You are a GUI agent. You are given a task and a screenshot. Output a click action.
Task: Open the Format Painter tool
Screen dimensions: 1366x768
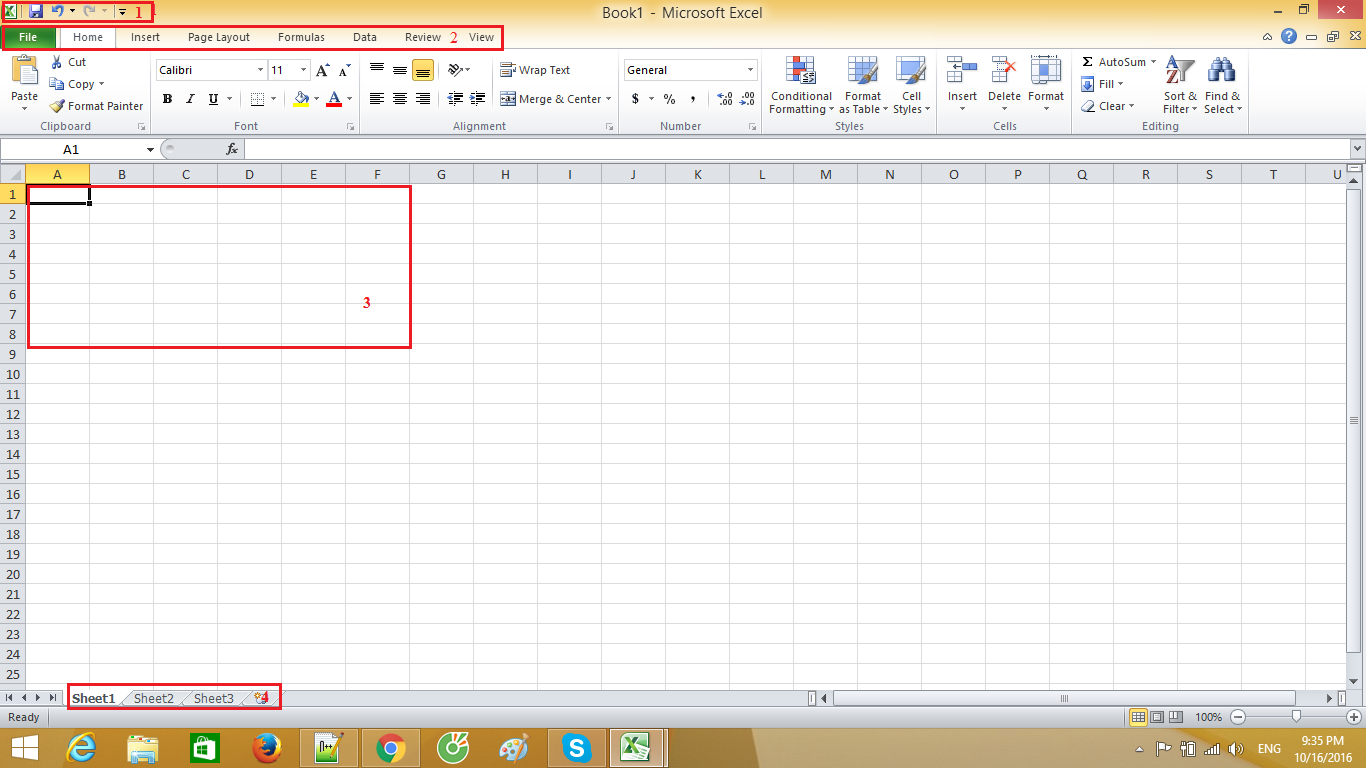(x=96, y=105)
